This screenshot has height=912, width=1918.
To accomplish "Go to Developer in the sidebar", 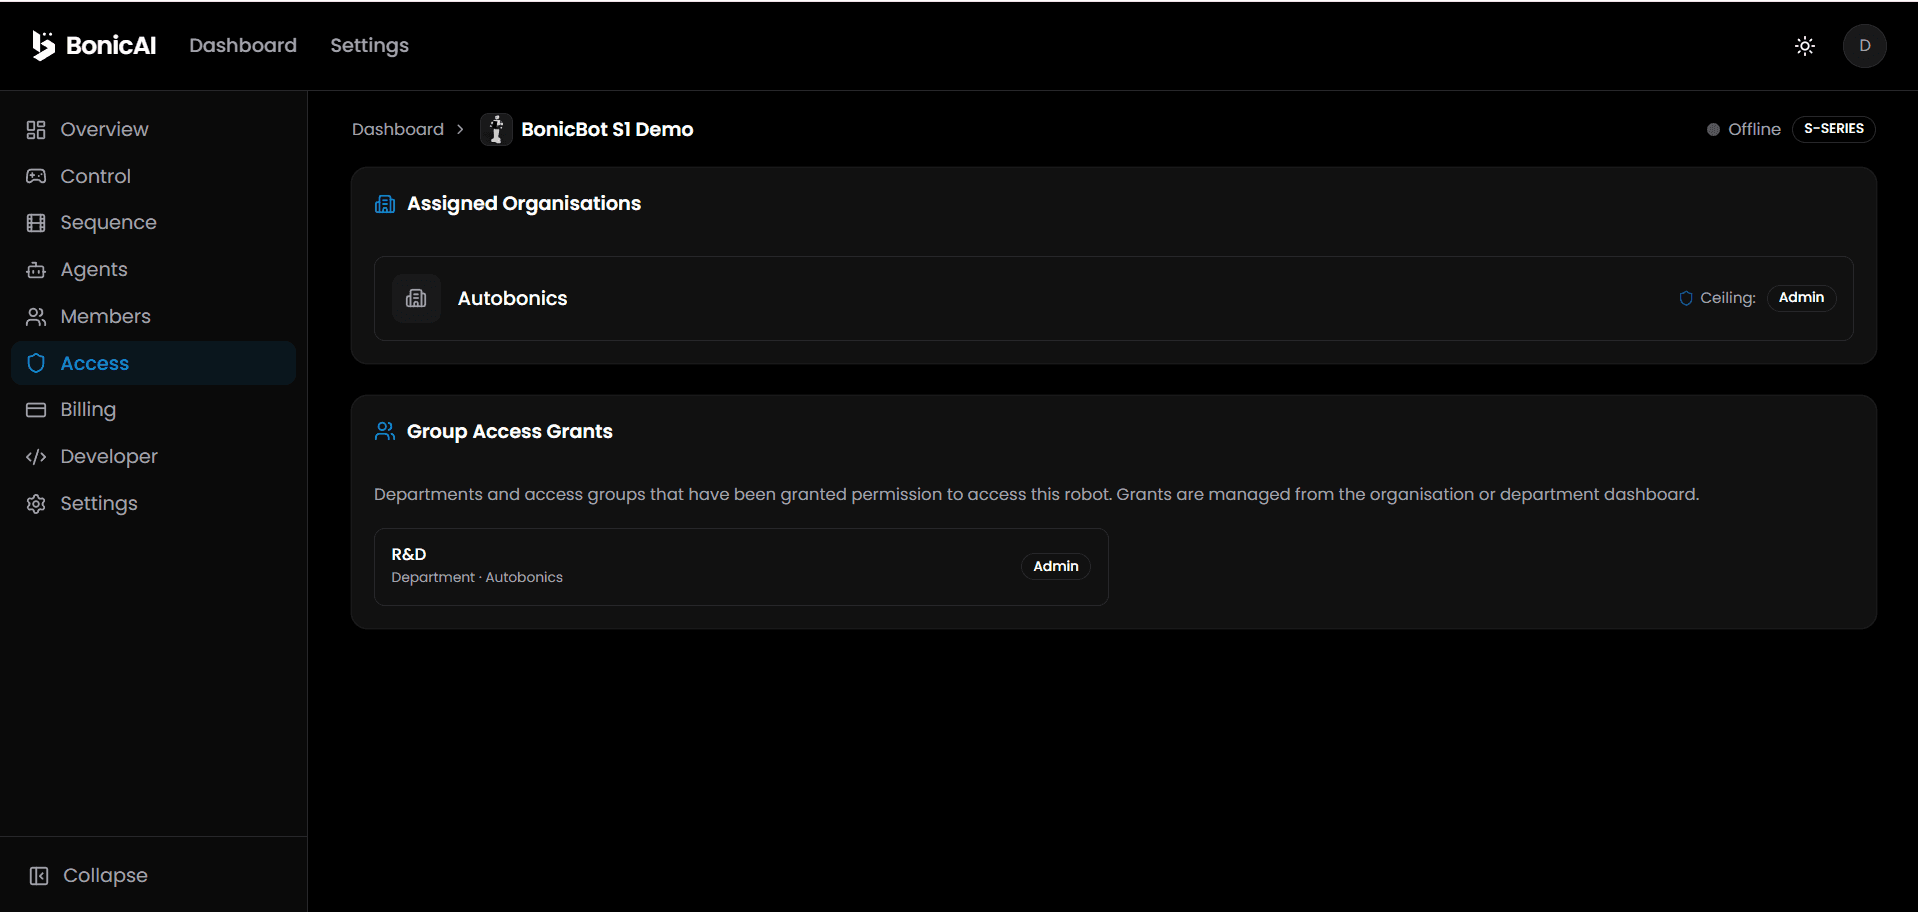I will point(154,457).
